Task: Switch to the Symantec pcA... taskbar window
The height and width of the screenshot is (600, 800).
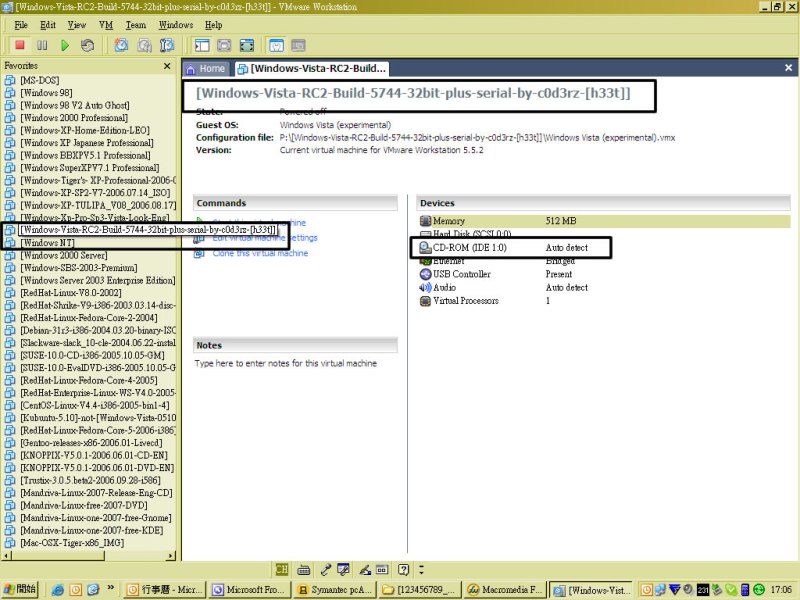Action: pos(336,590)
